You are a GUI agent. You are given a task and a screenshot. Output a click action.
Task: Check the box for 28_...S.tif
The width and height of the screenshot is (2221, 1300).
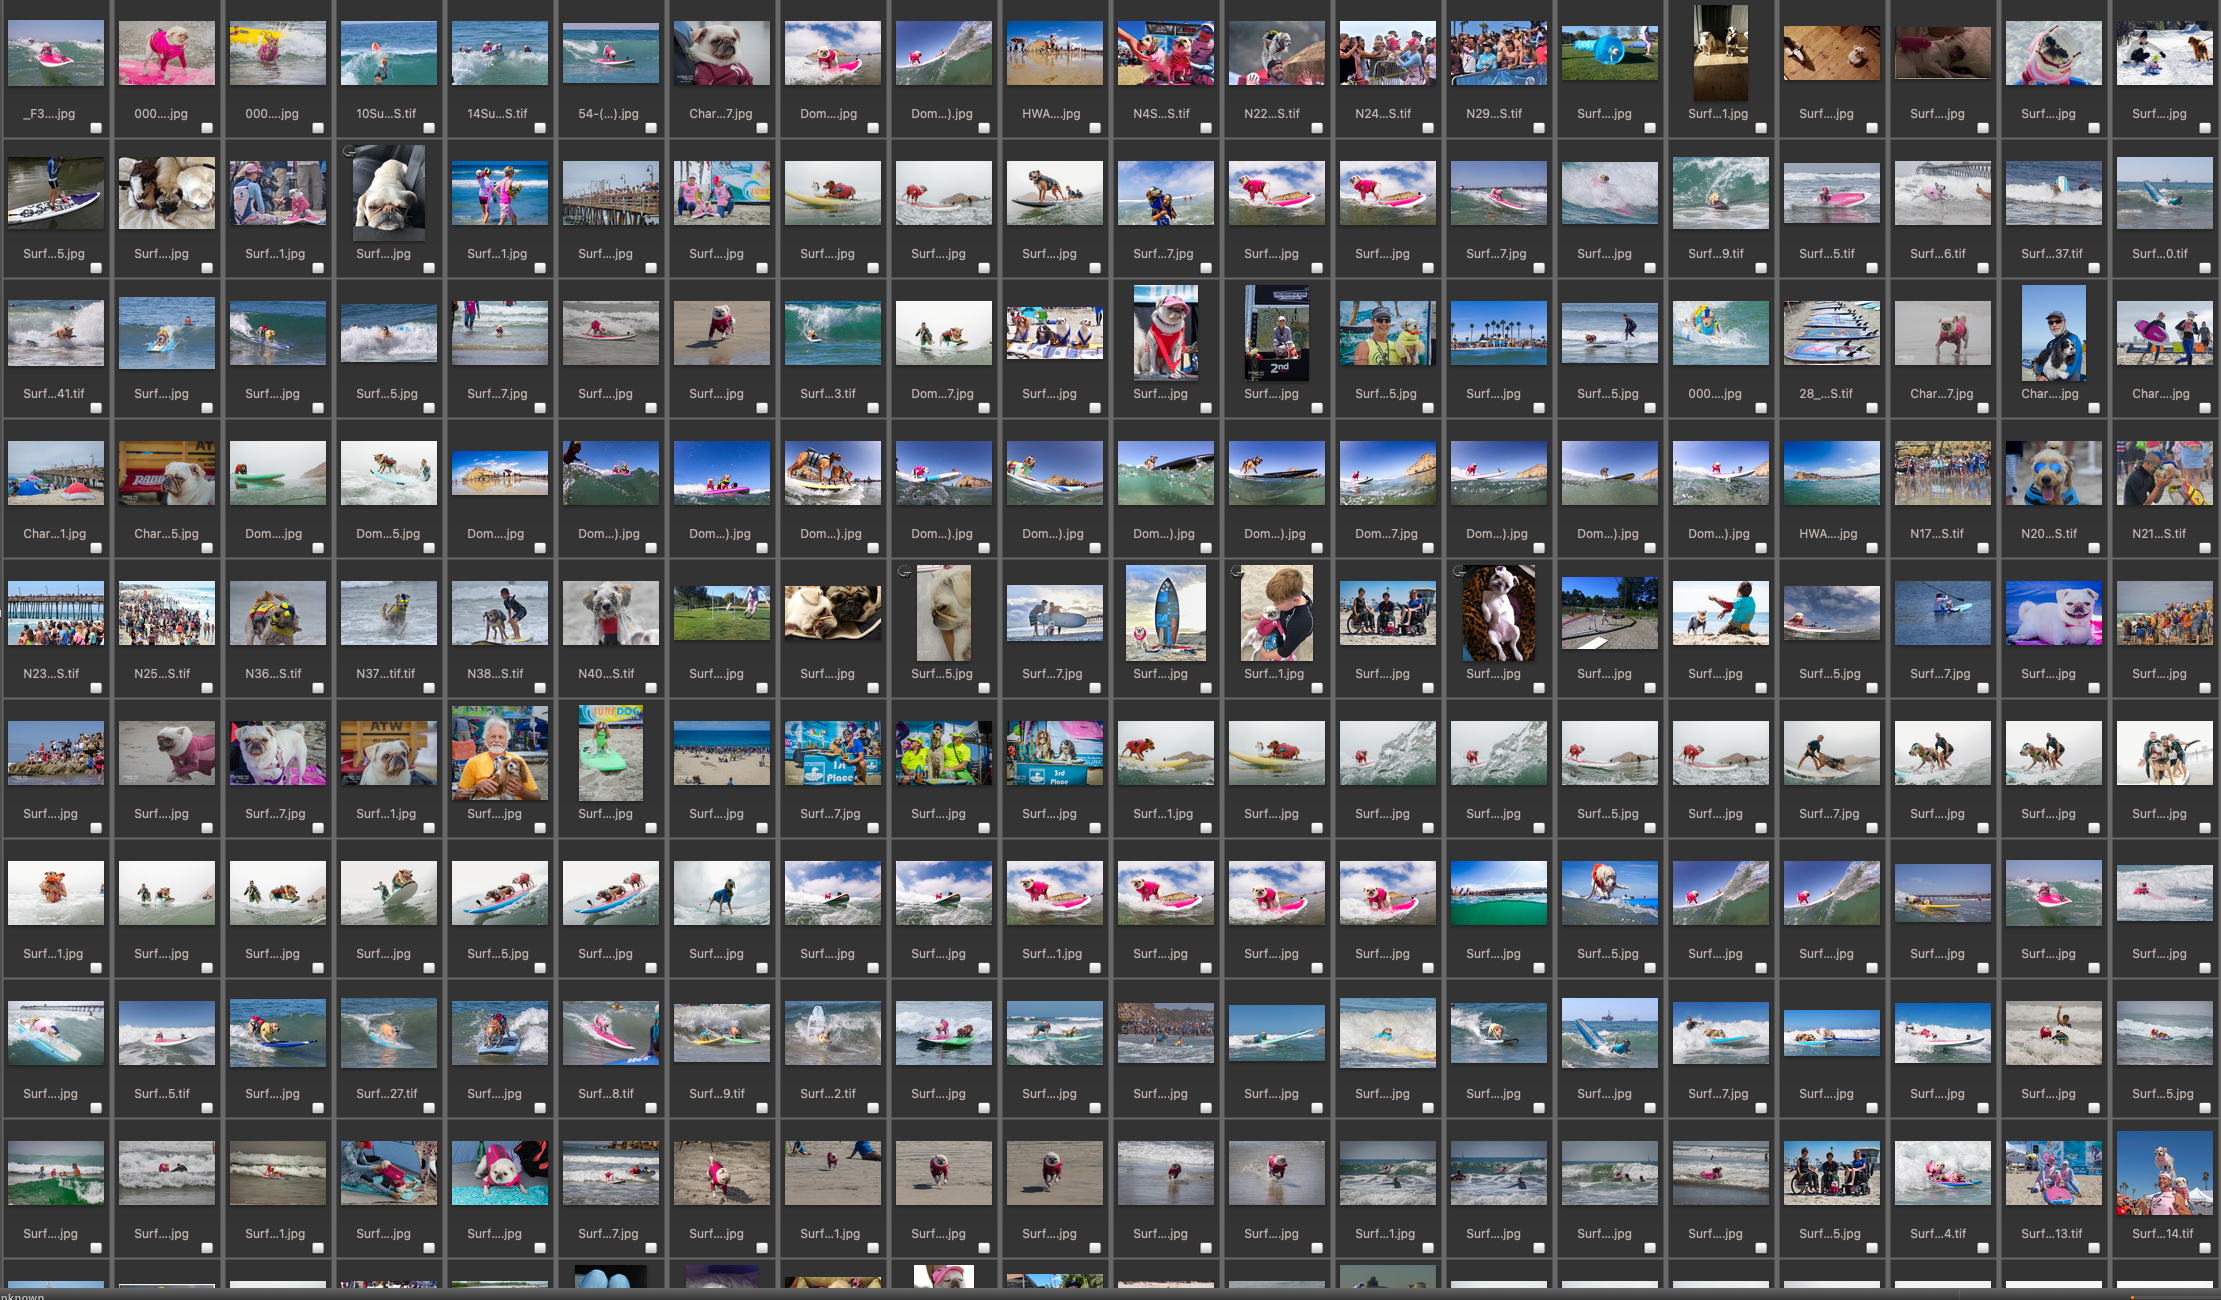(1872, 408)
